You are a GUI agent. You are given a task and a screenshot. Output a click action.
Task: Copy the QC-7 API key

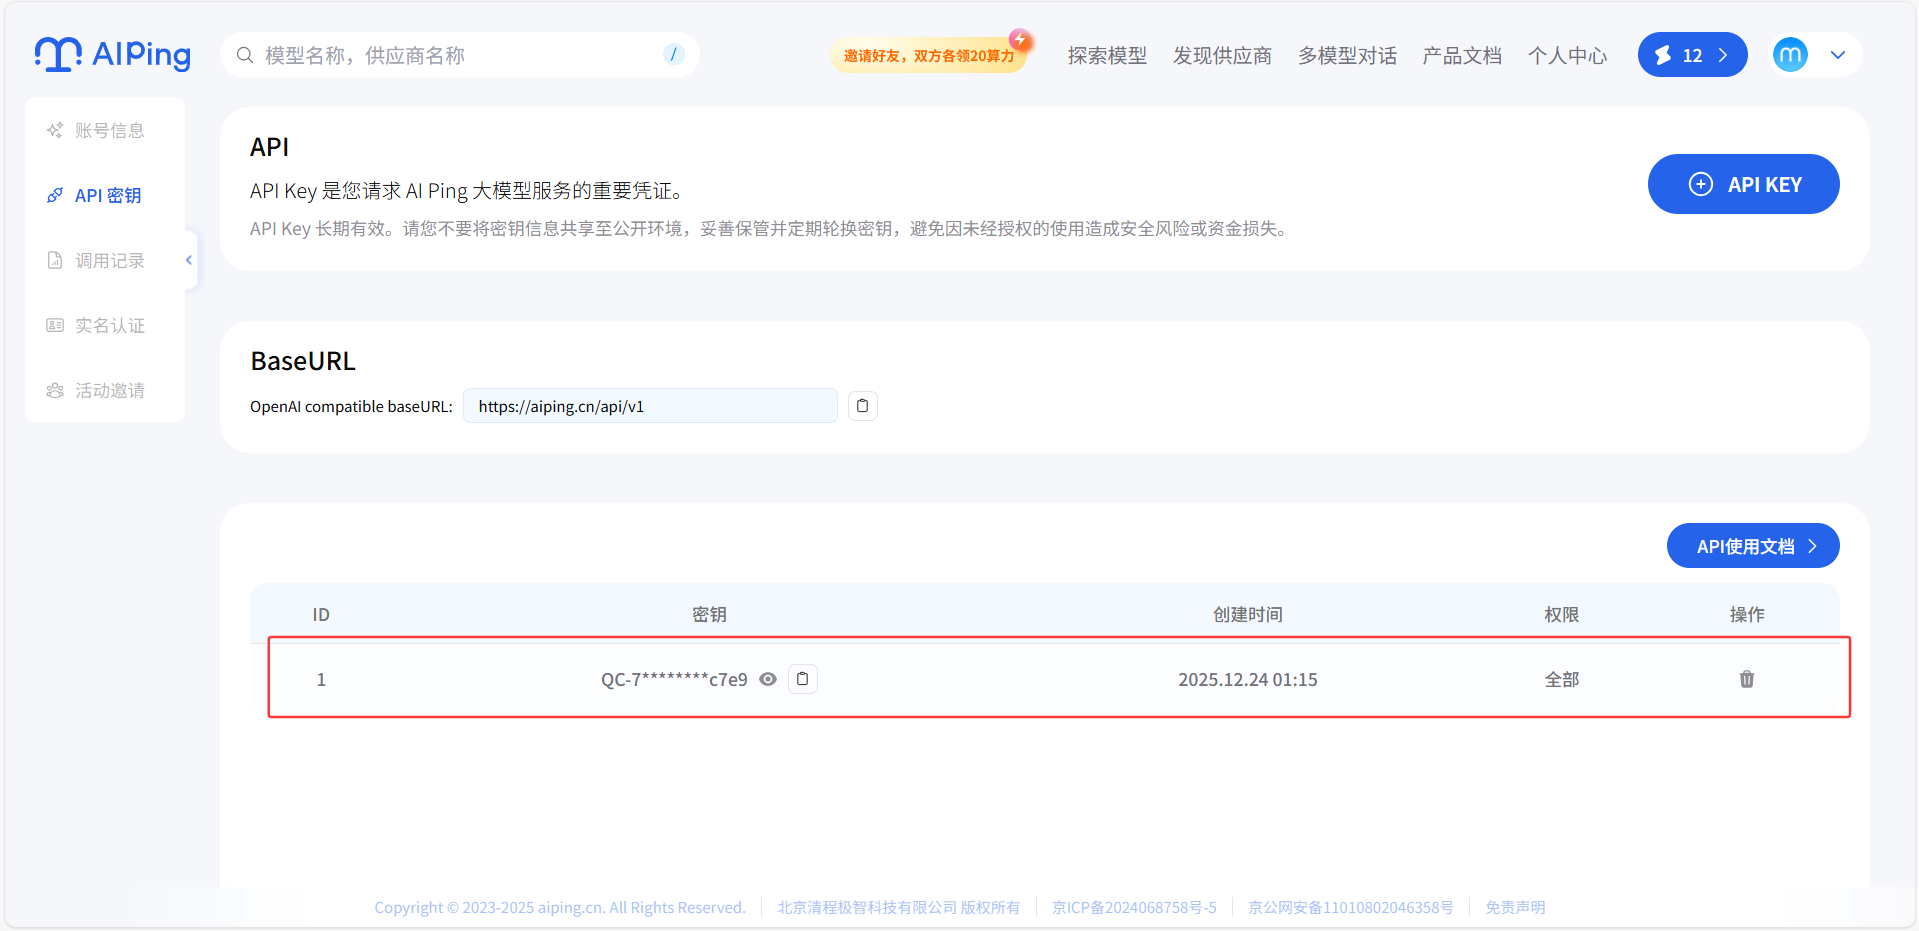[x=802, y=679]
